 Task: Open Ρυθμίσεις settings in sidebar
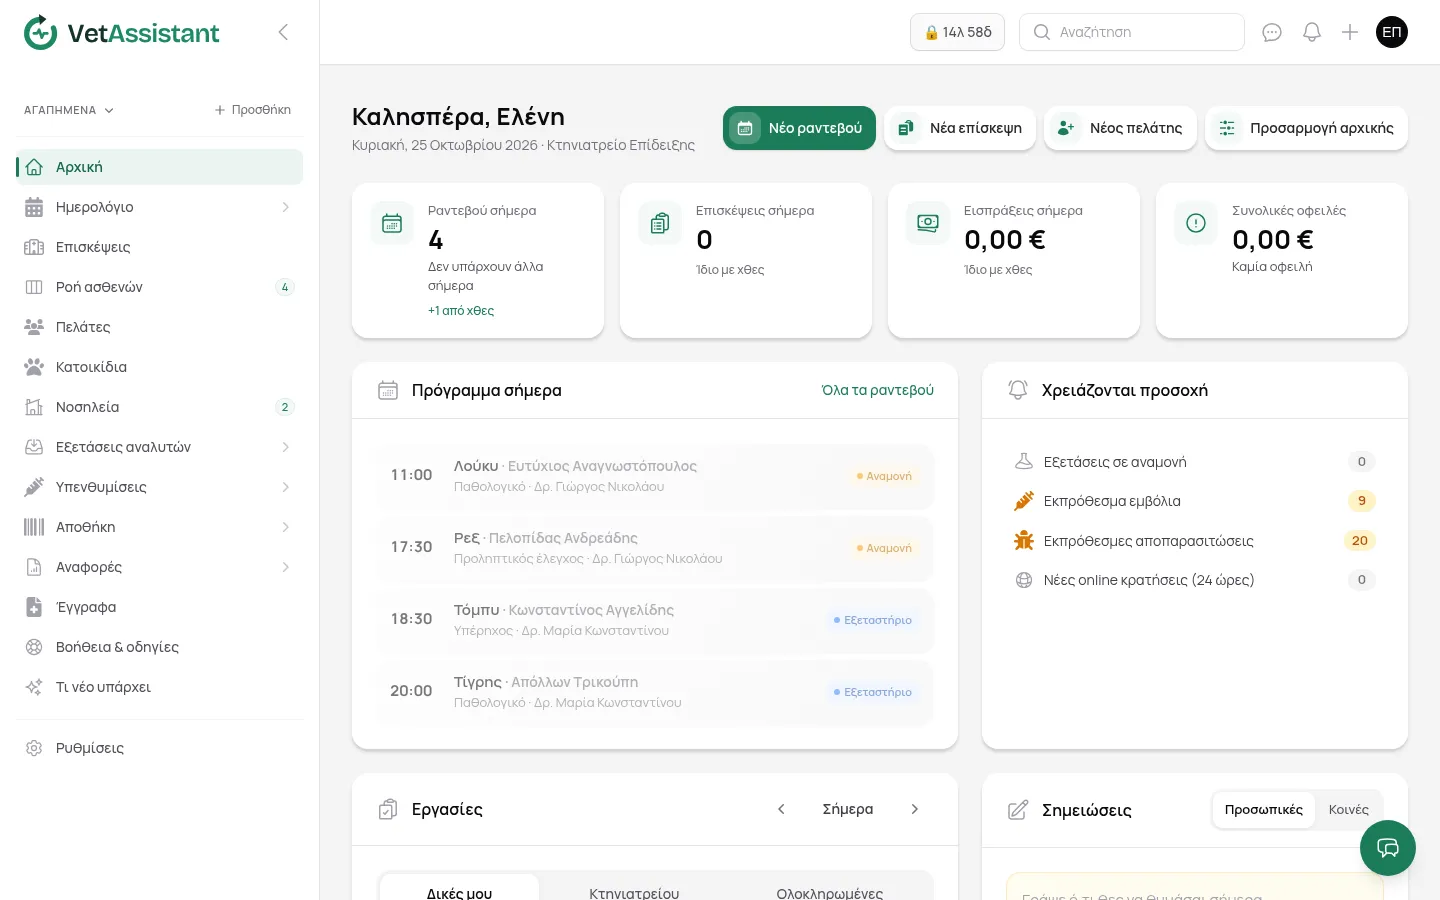point(159,748)
